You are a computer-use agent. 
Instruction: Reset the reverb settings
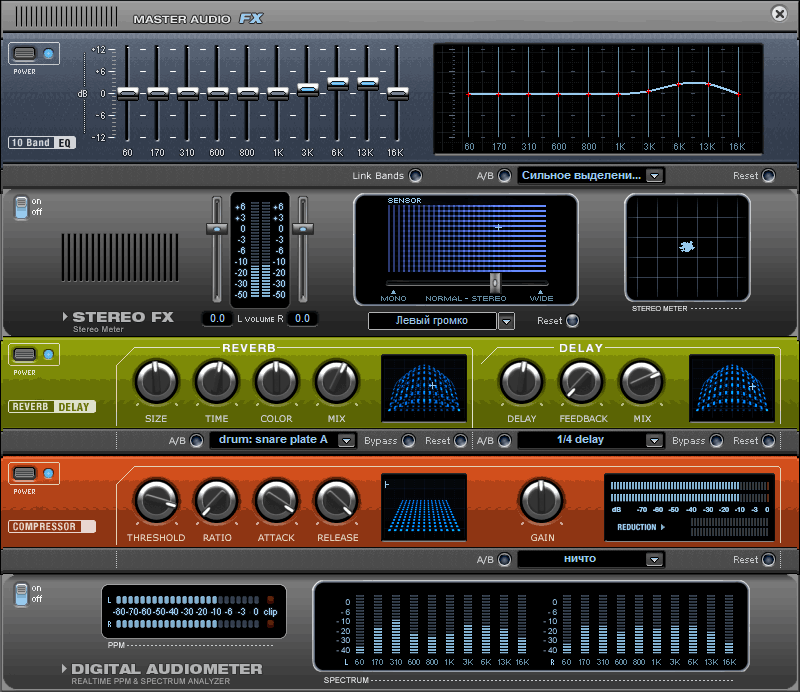[x=461, y=440]
